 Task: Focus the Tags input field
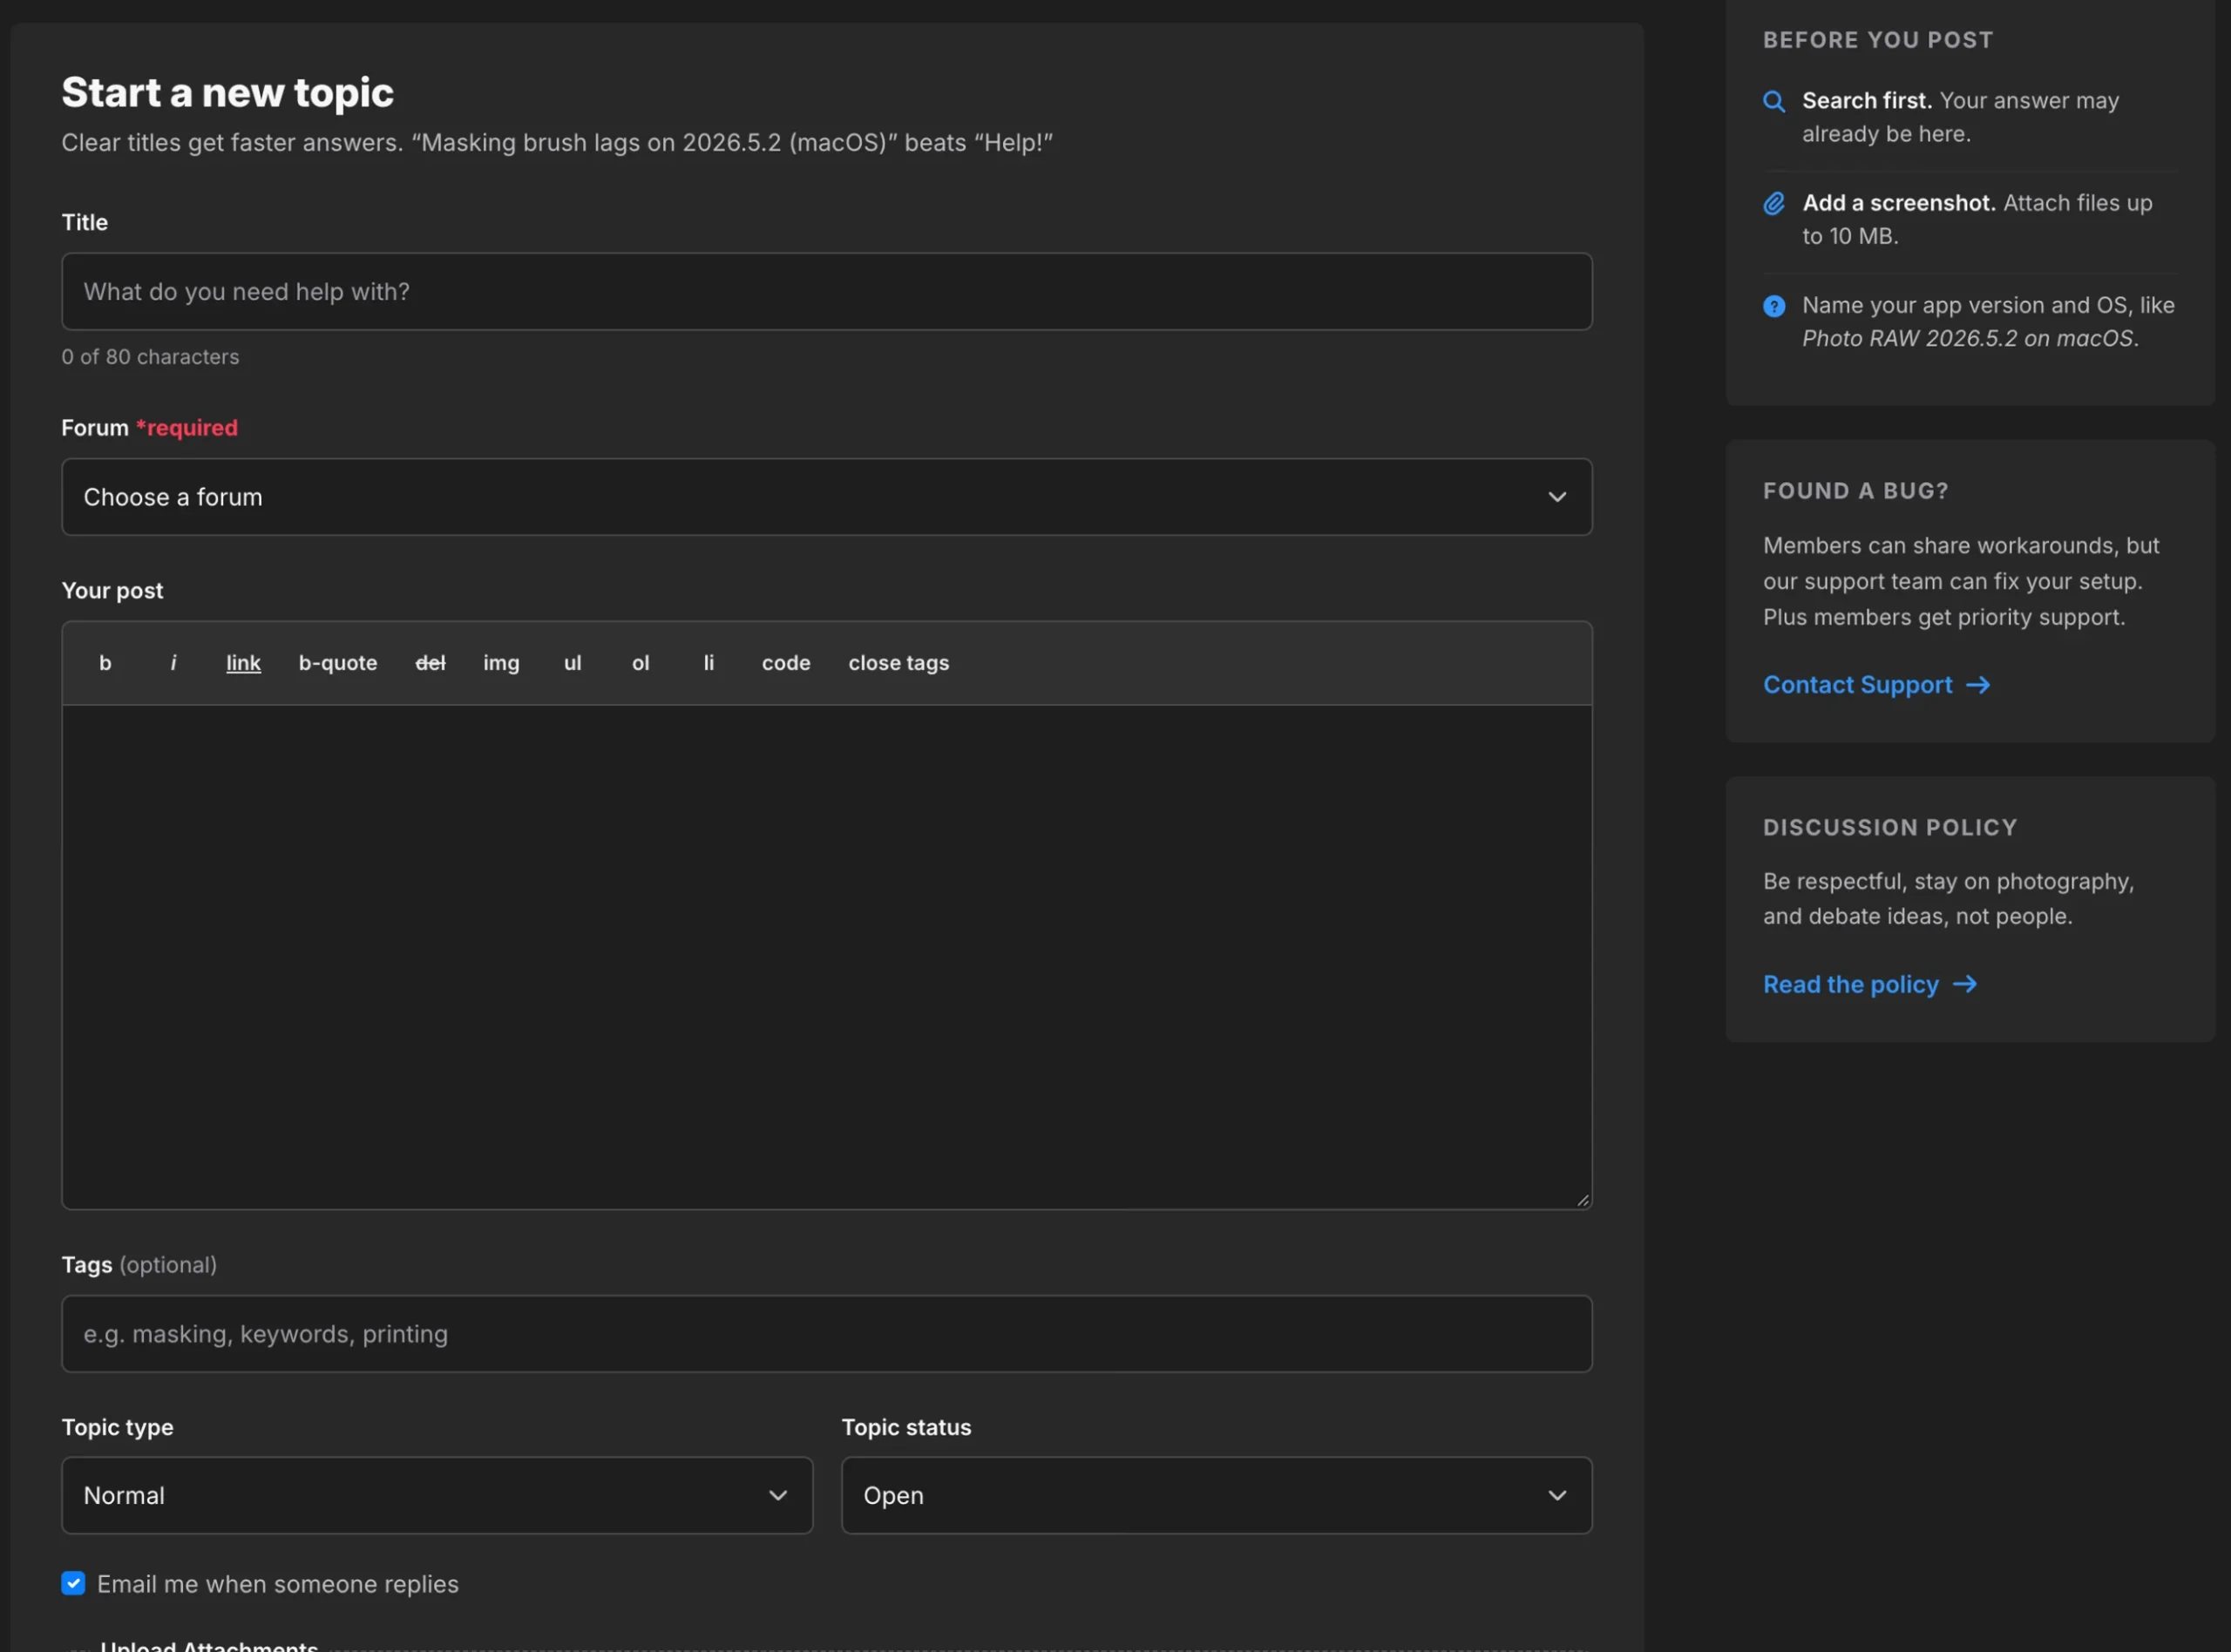pos(826,1334)
